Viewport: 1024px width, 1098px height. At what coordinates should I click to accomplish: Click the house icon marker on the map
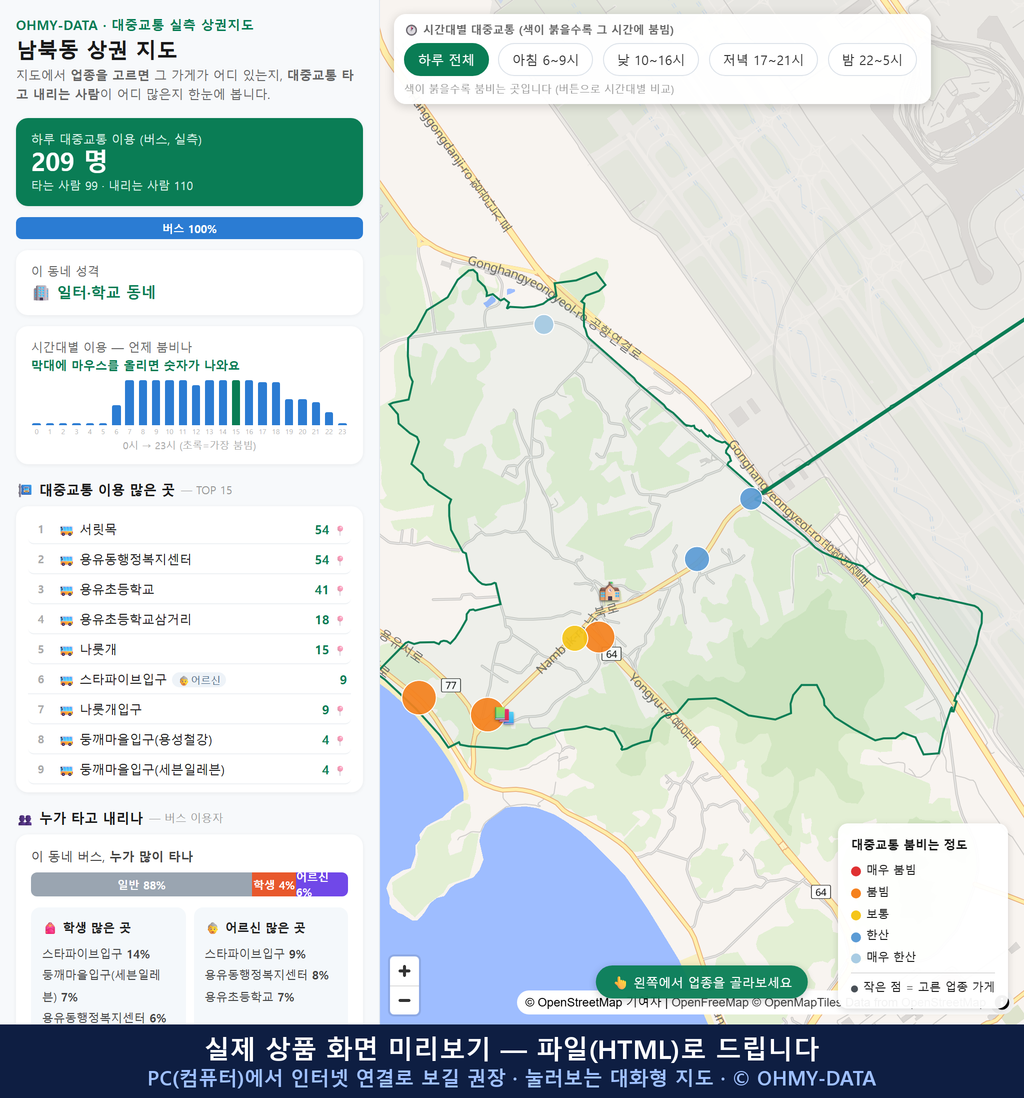(609, 592)
